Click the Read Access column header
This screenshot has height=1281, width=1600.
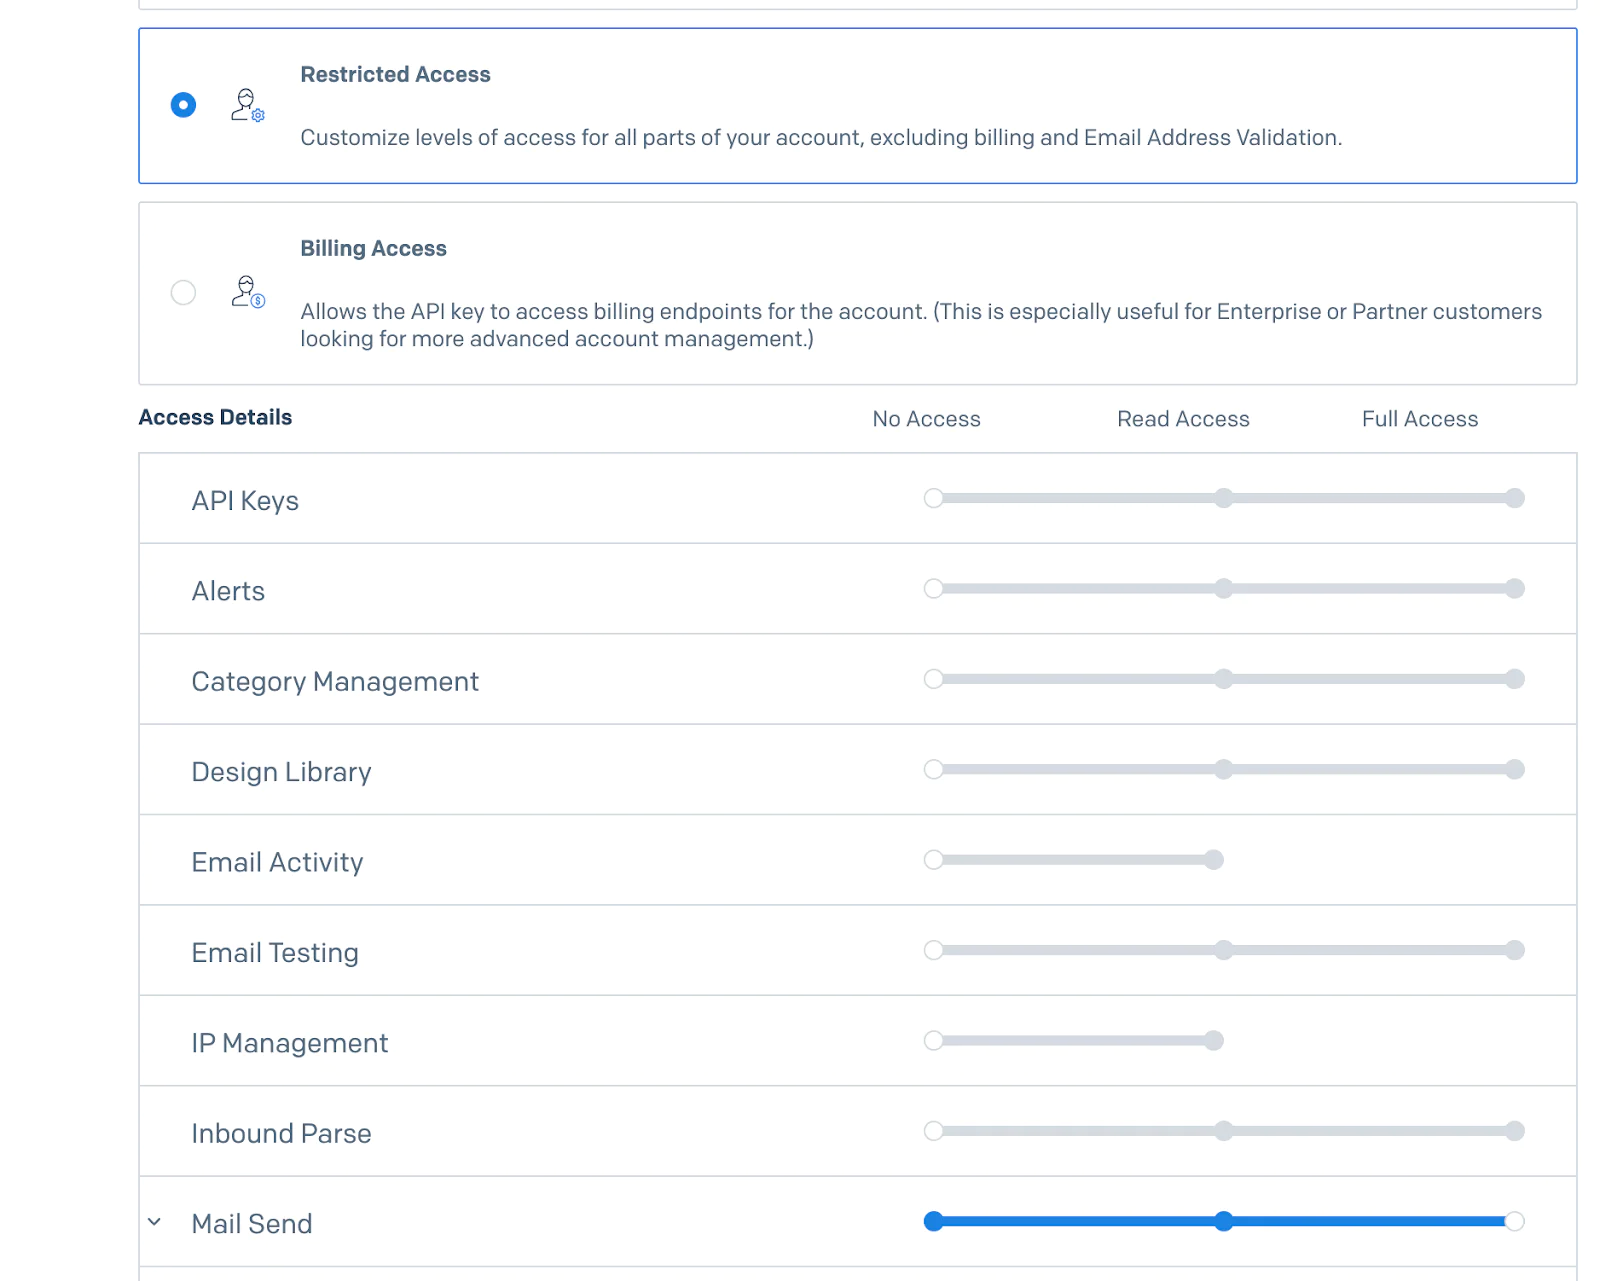coord(1182,419)
